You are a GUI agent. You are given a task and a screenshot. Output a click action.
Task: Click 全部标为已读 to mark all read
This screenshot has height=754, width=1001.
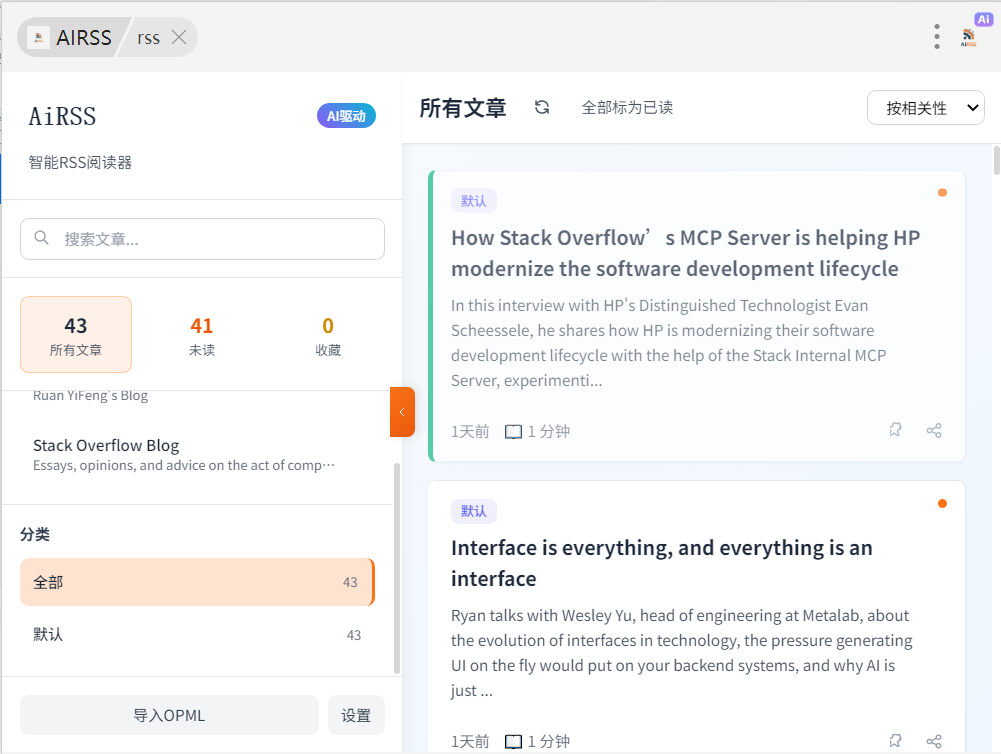627,107
